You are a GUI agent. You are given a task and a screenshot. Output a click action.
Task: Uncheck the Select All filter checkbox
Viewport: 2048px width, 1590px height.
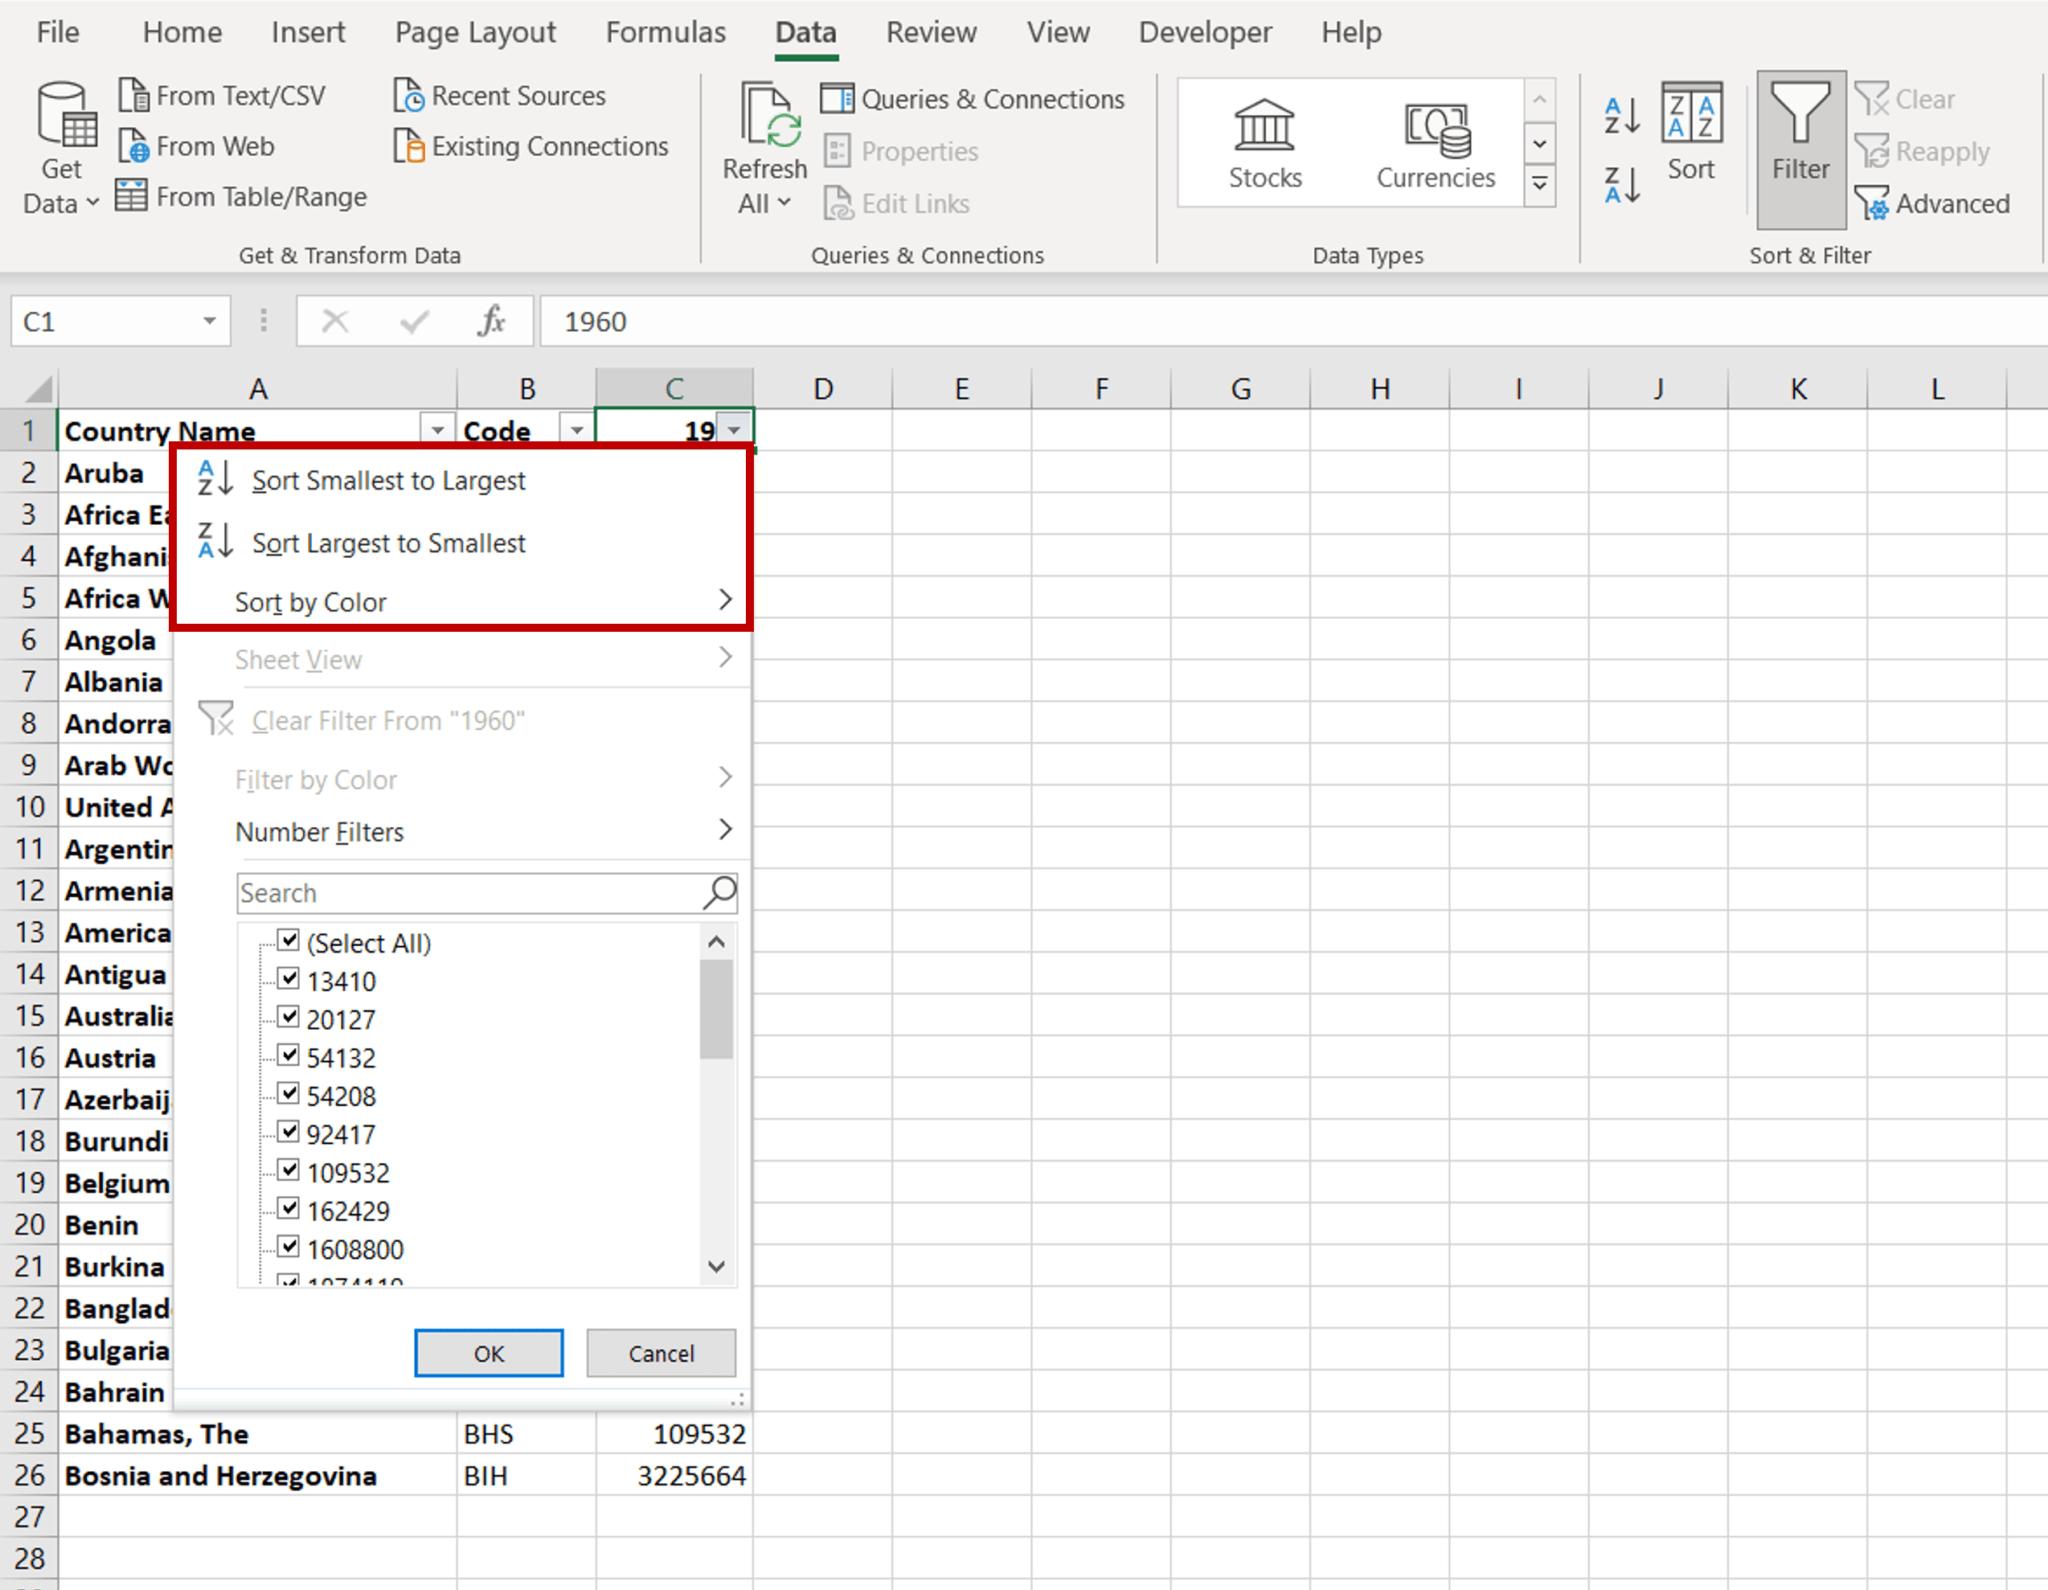click(288, 940)
